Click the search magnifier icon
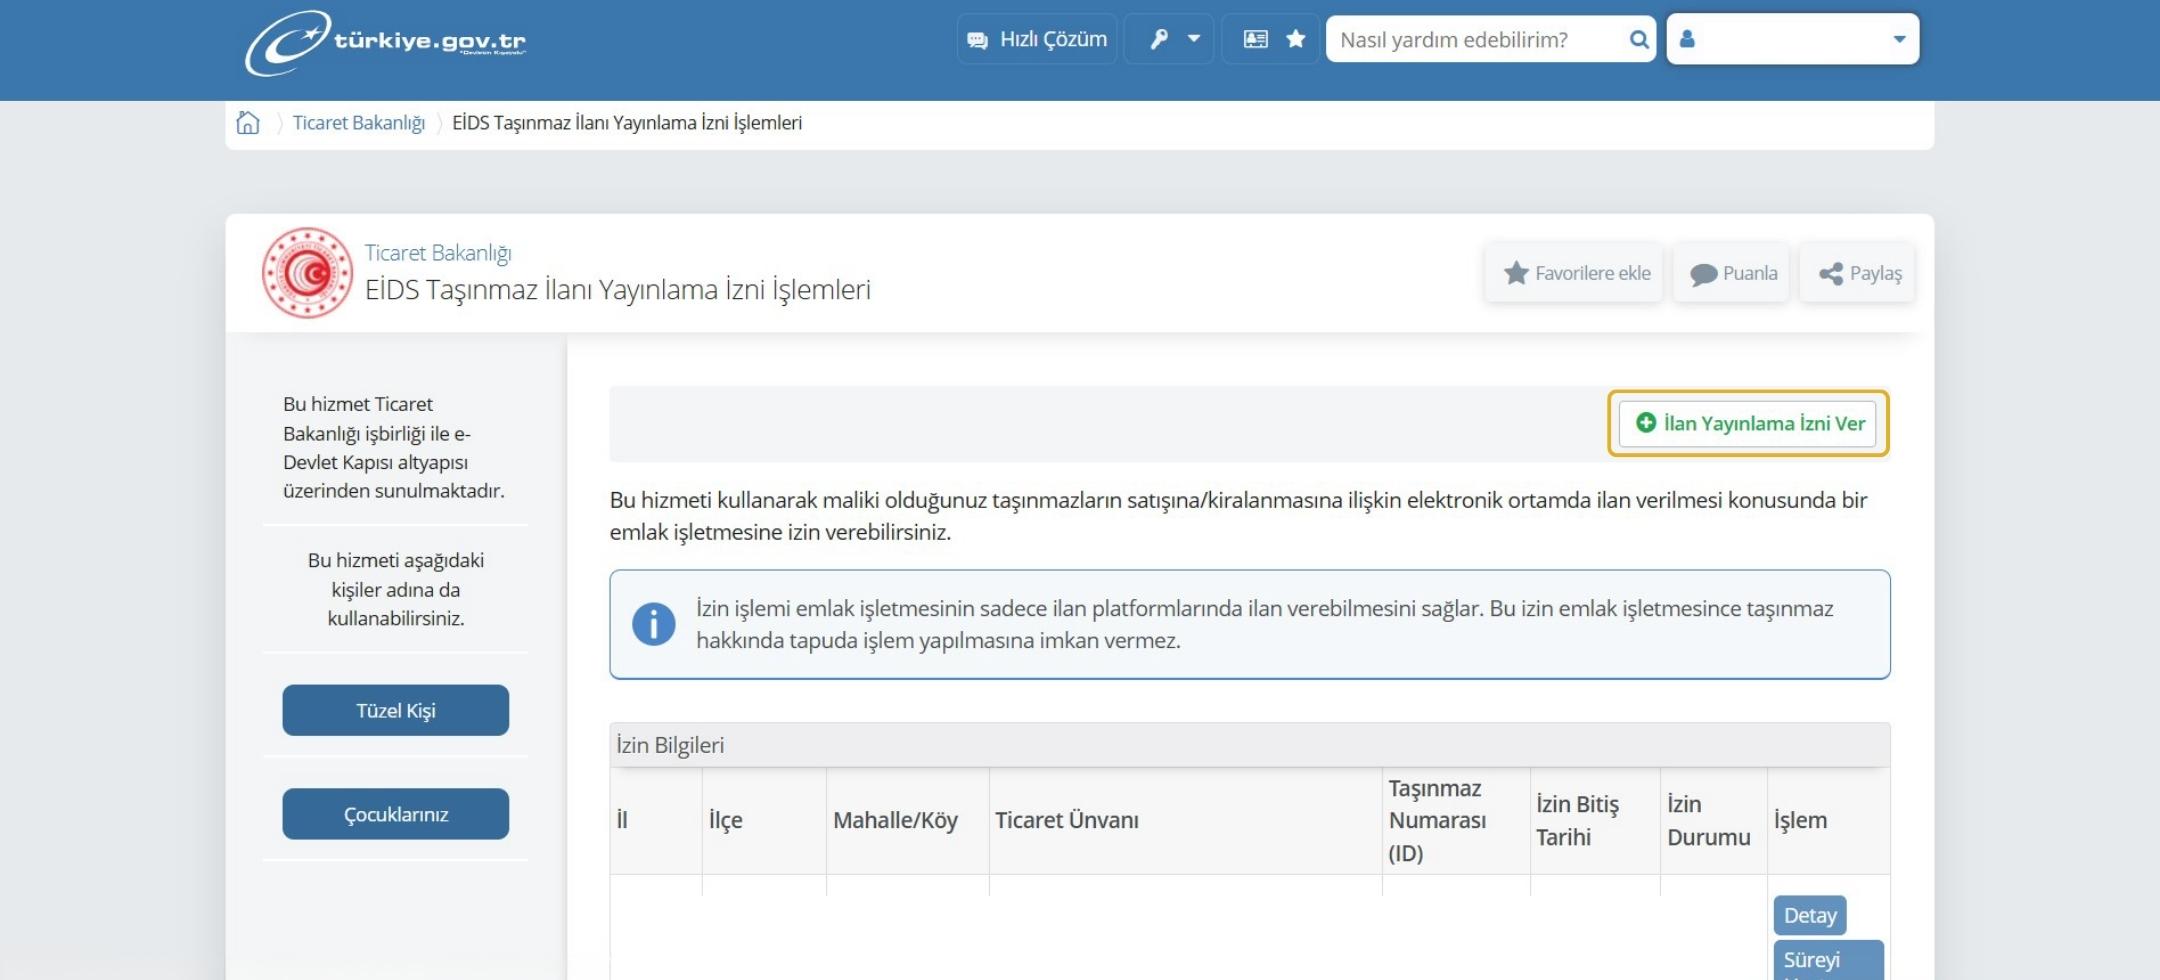2160x980 pixels. pyautogui.click(x=1639, y=39)
